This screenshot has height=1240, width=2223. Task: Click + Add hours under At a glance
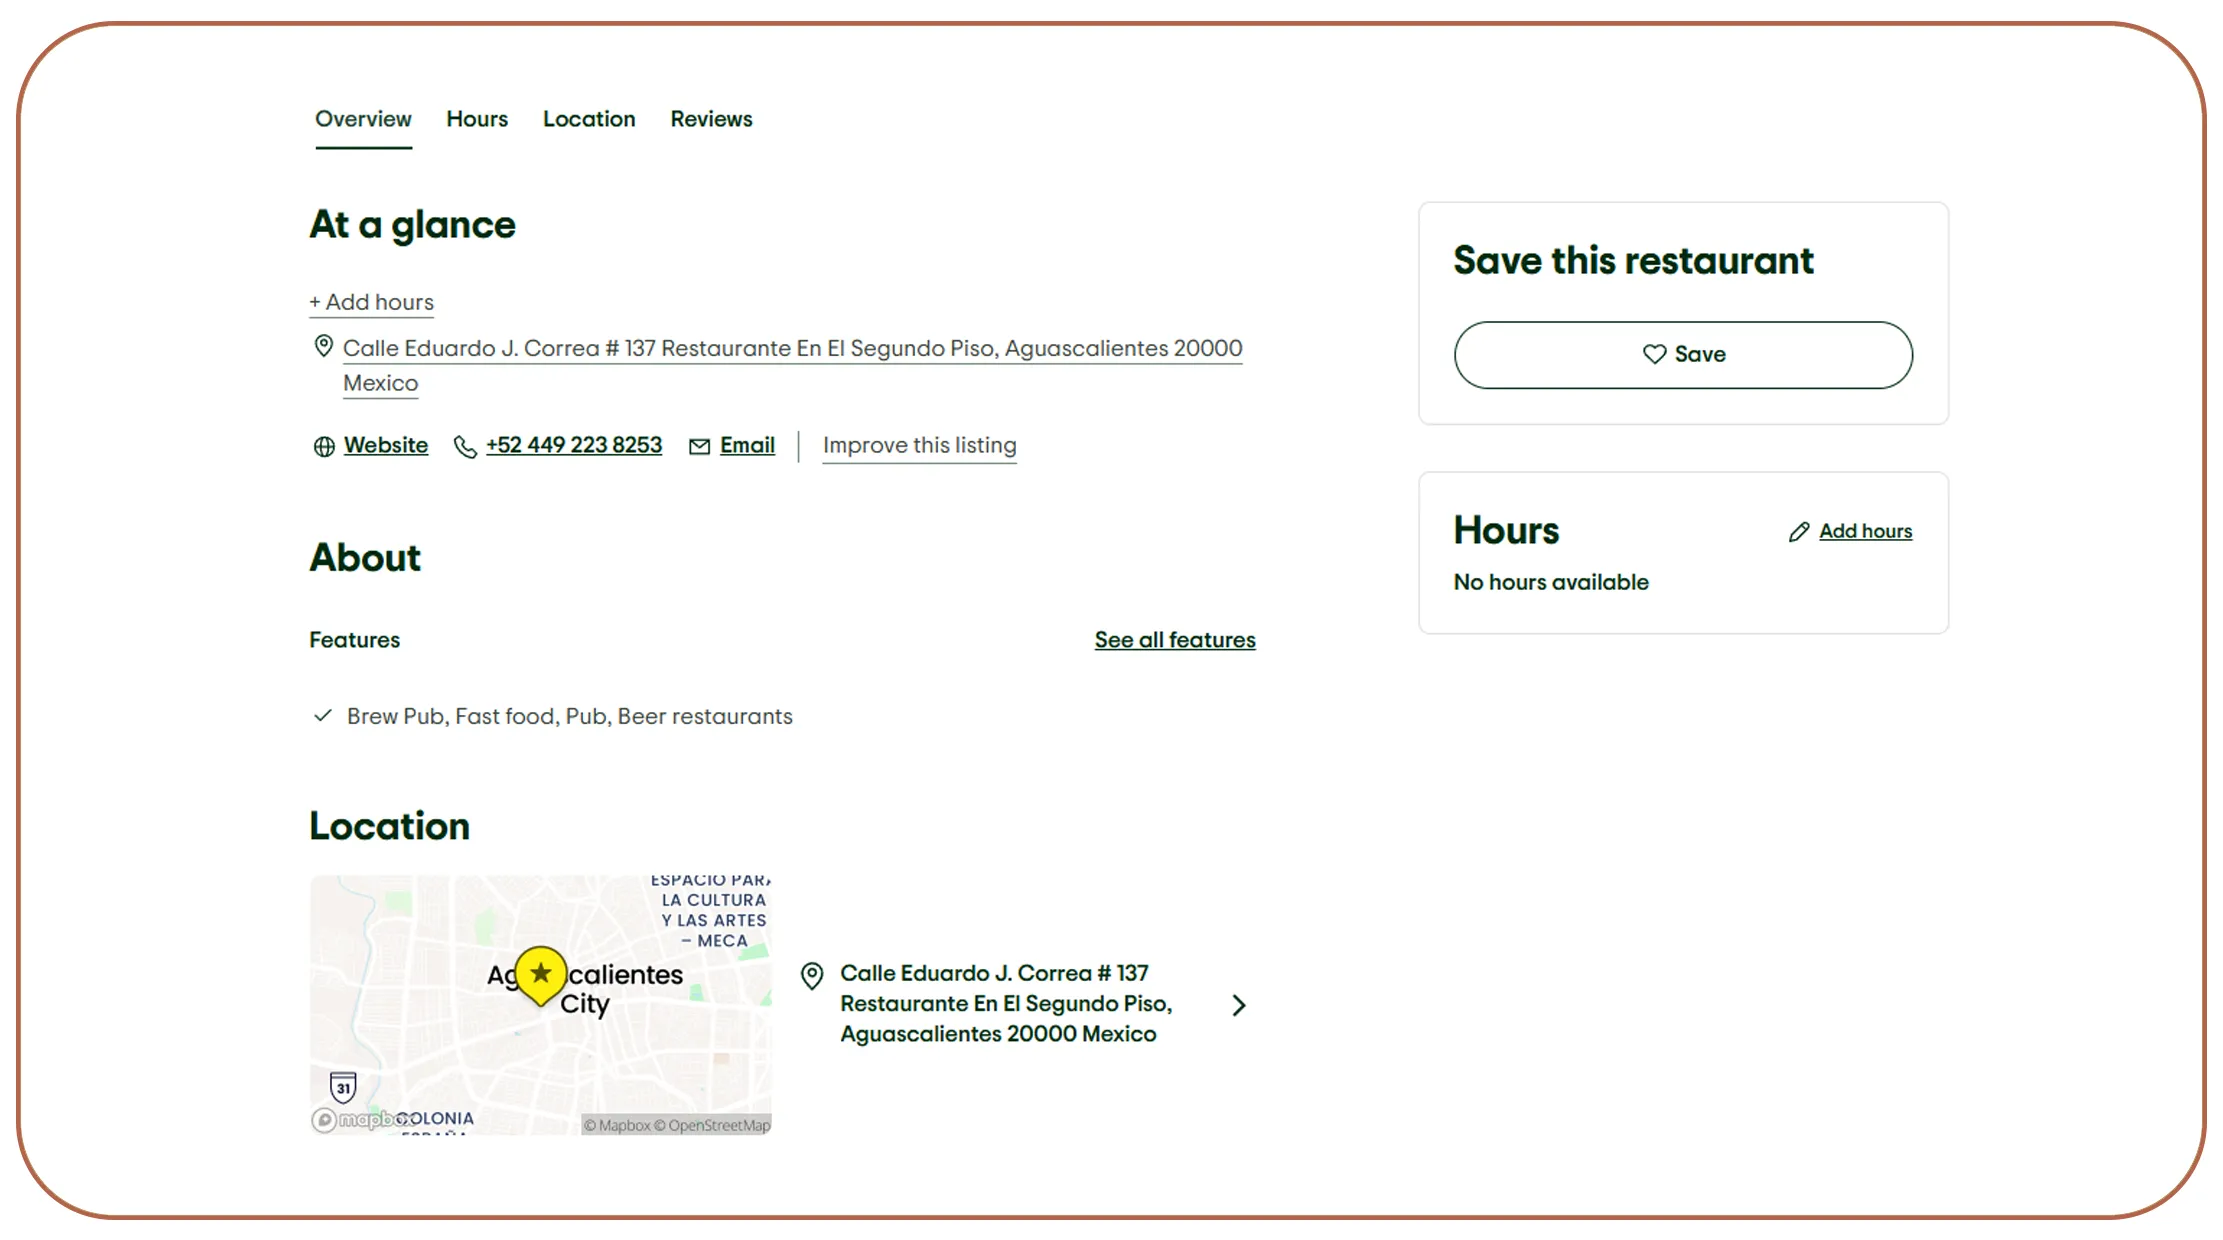point(371,302)
